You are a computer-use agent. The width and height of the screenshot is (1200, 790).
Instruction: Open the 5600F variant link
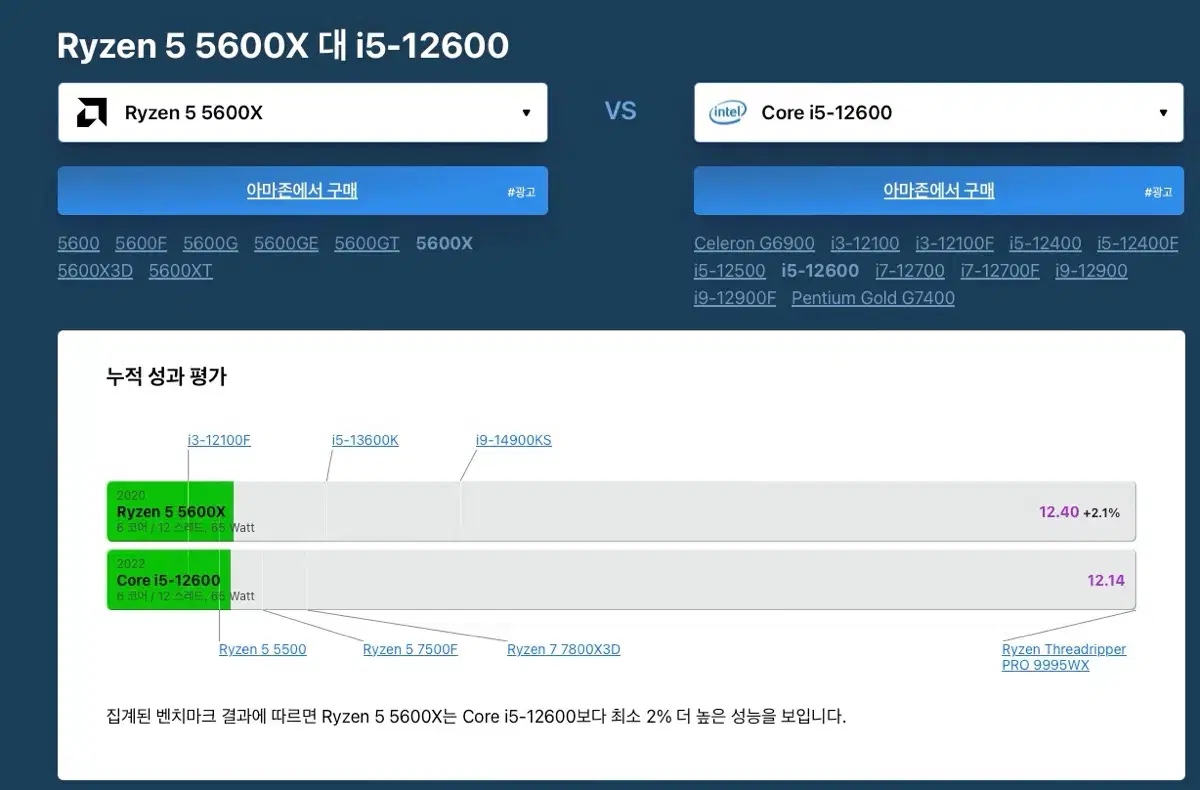coord(141,243)
